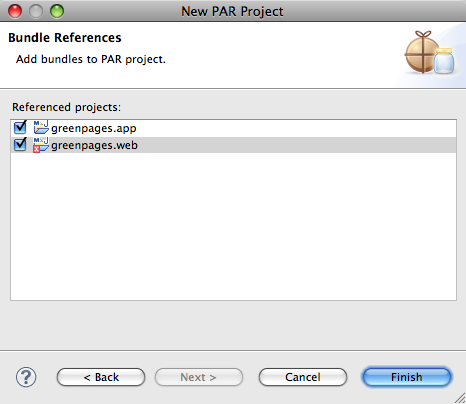Image resolution: width=466 pixels, height=404 pixels.
Task: Click the help question mark icon
Action: [26, 377]
